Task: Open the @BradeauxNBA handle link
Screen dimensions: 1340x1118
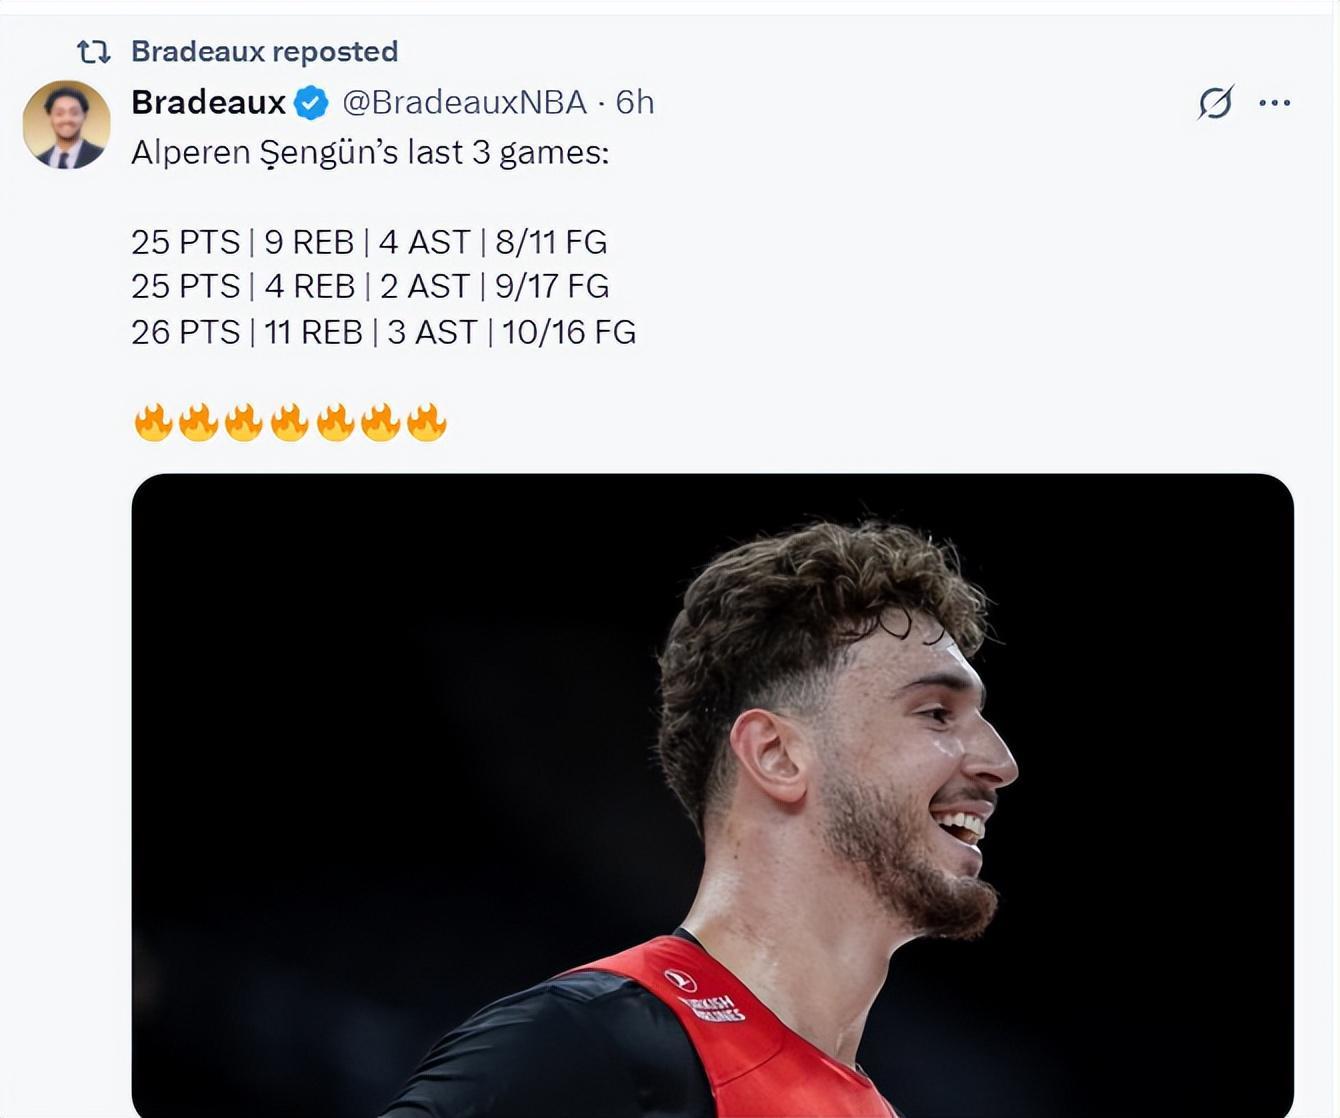Action: pyautogui.click(x=464, y=102)
